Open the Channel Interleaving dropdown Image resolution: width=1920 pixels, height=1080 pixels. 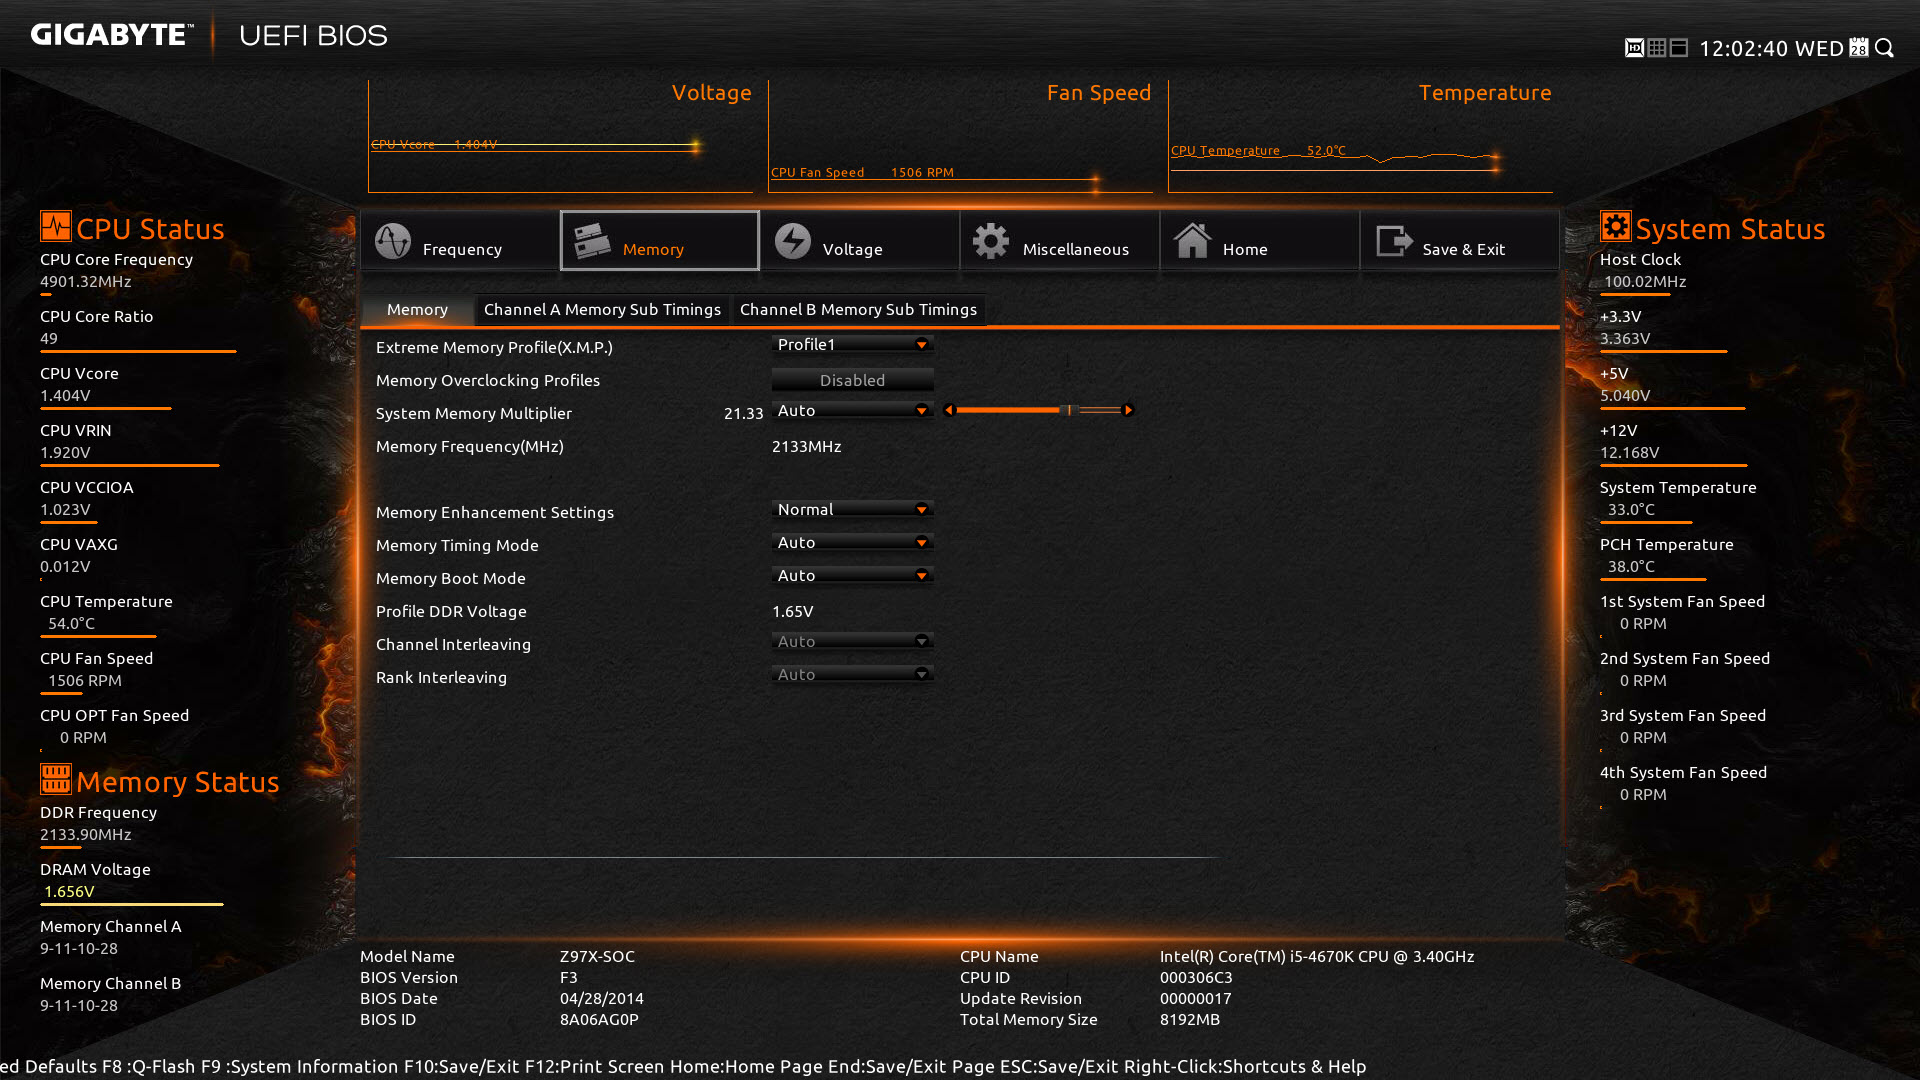coord(853,641)
